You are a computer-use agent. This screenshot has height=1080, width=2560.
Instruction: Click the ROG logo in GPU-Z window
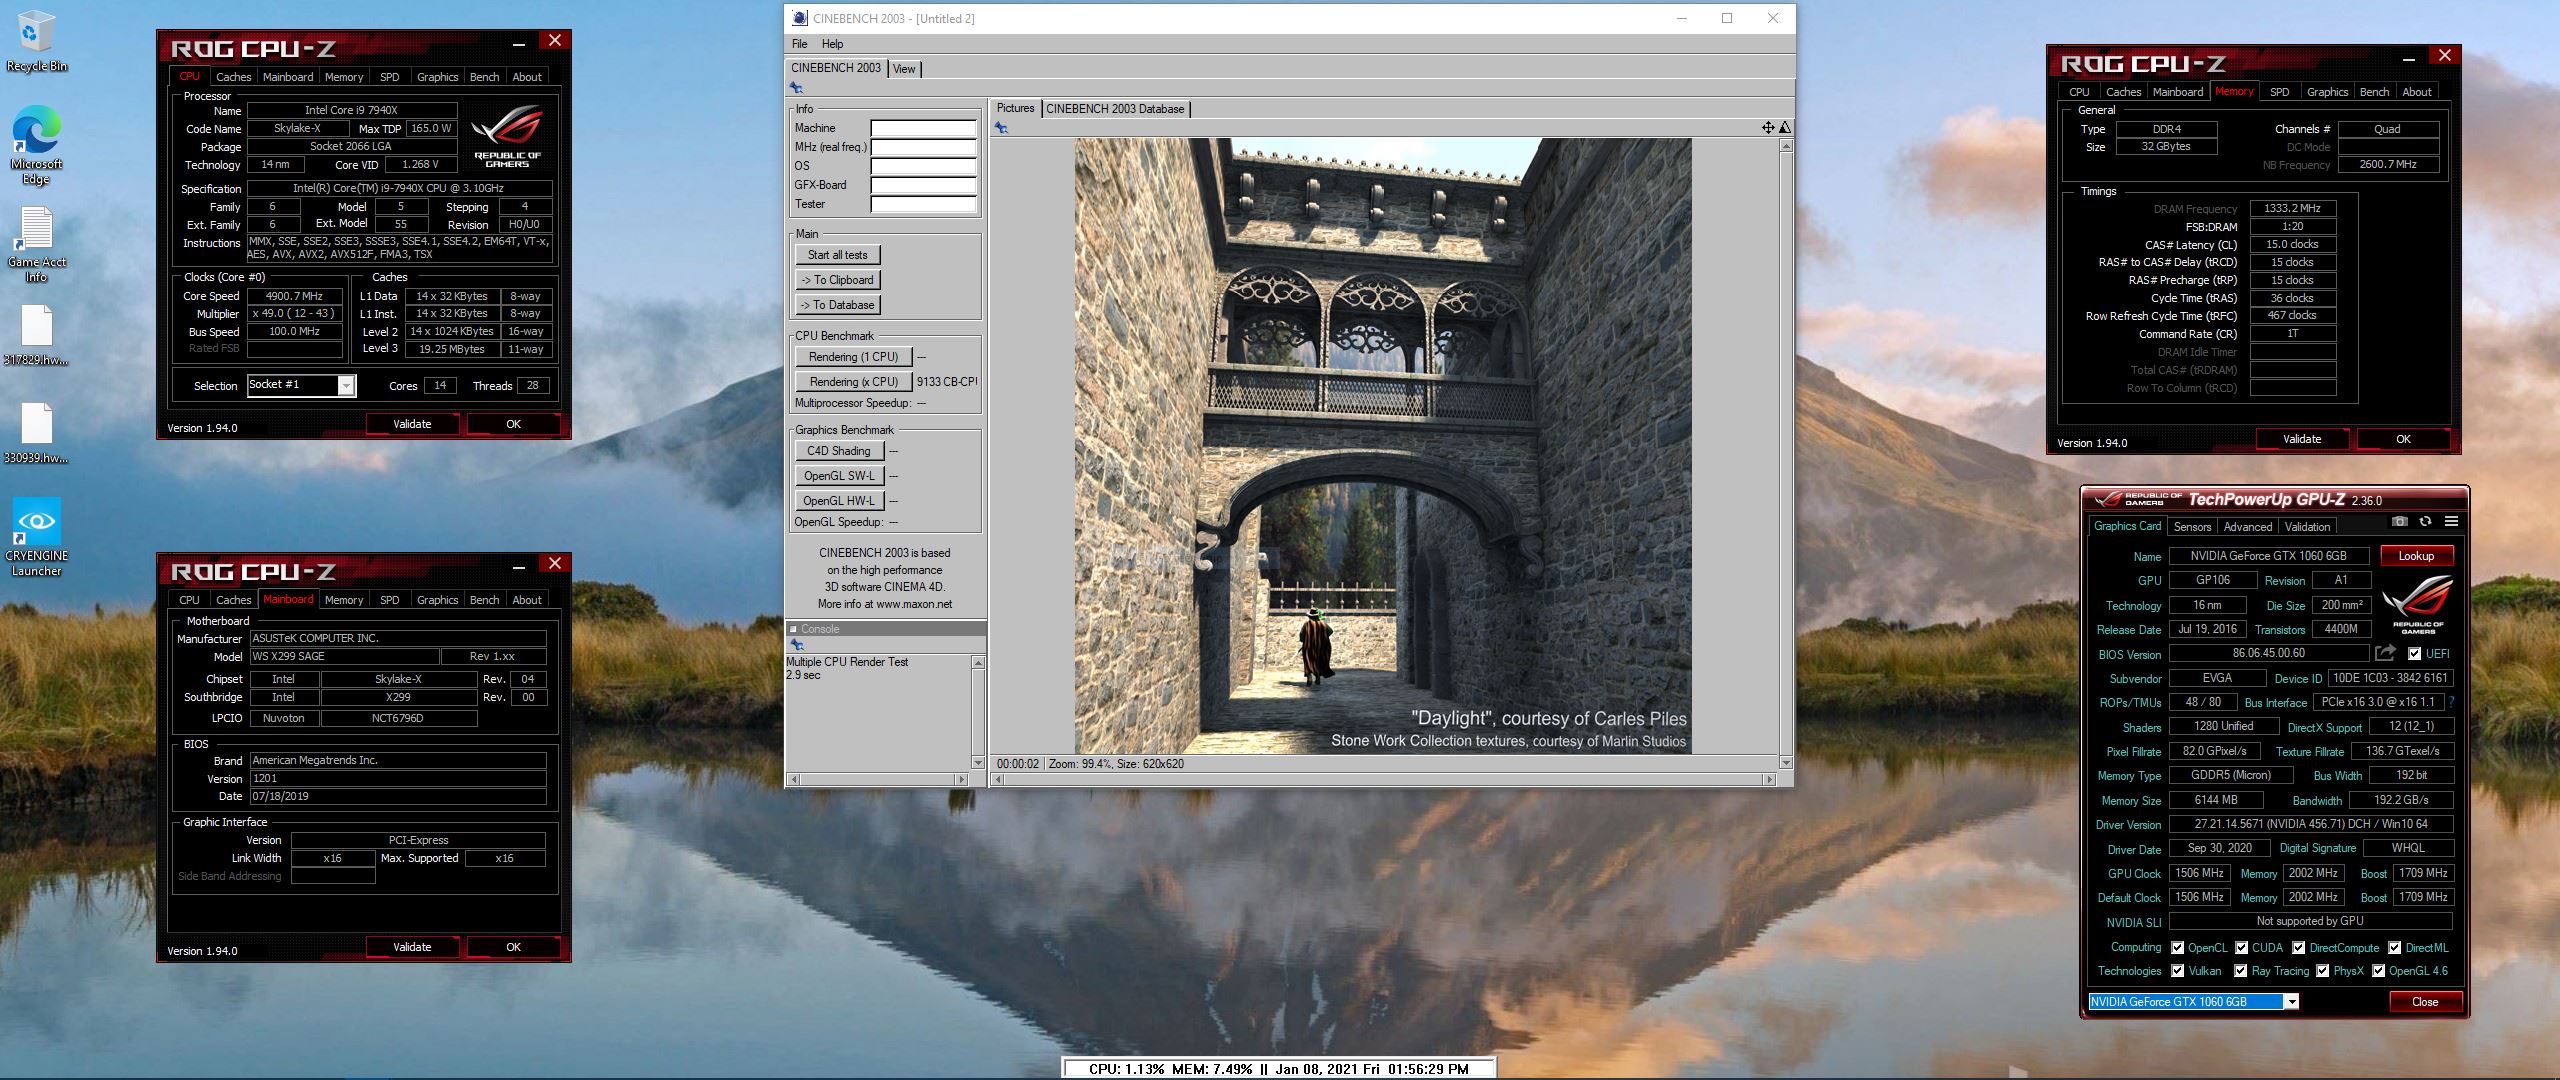click(x=2417, y=604)
